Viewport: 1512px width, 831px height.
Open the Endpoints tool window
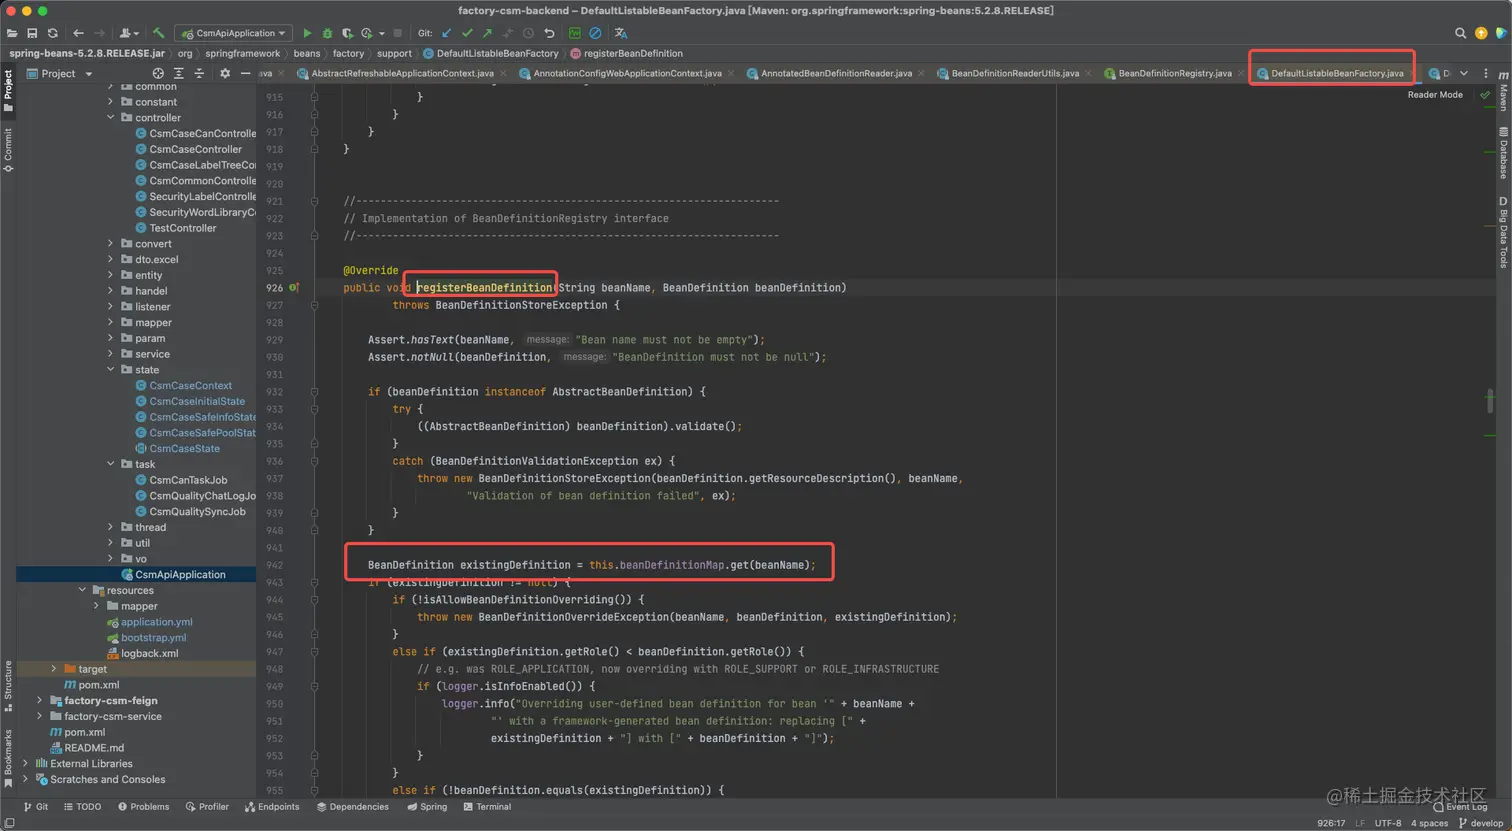tap(272, 807)
